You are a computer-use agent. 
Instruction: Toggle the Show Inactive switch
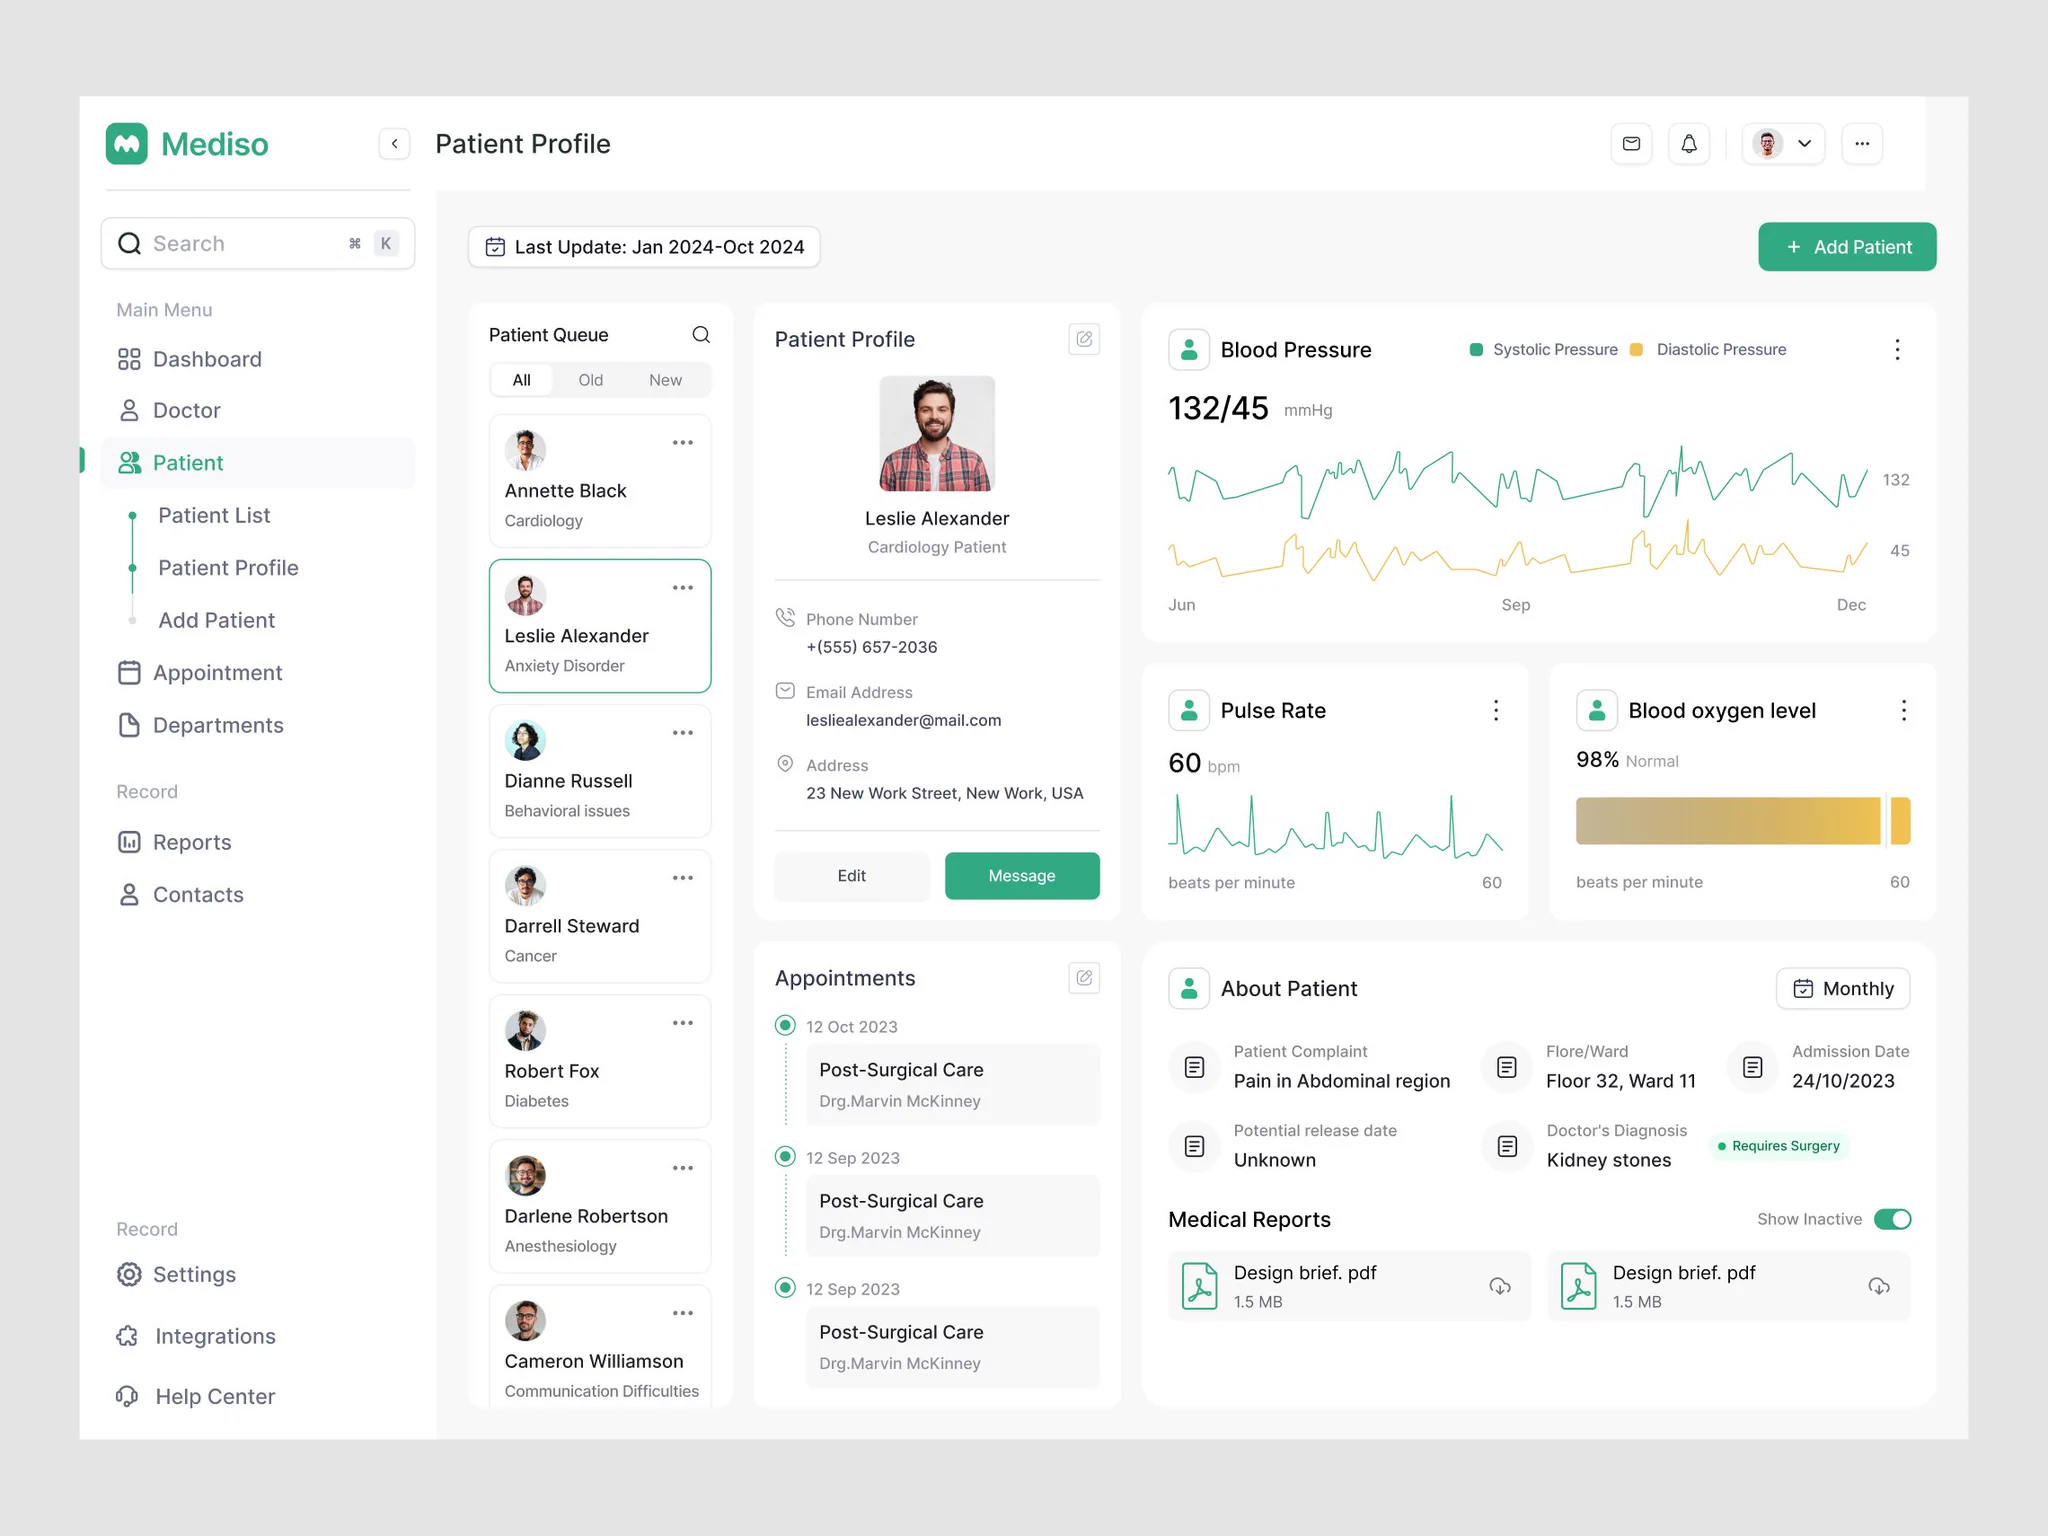(1893, 1219)
